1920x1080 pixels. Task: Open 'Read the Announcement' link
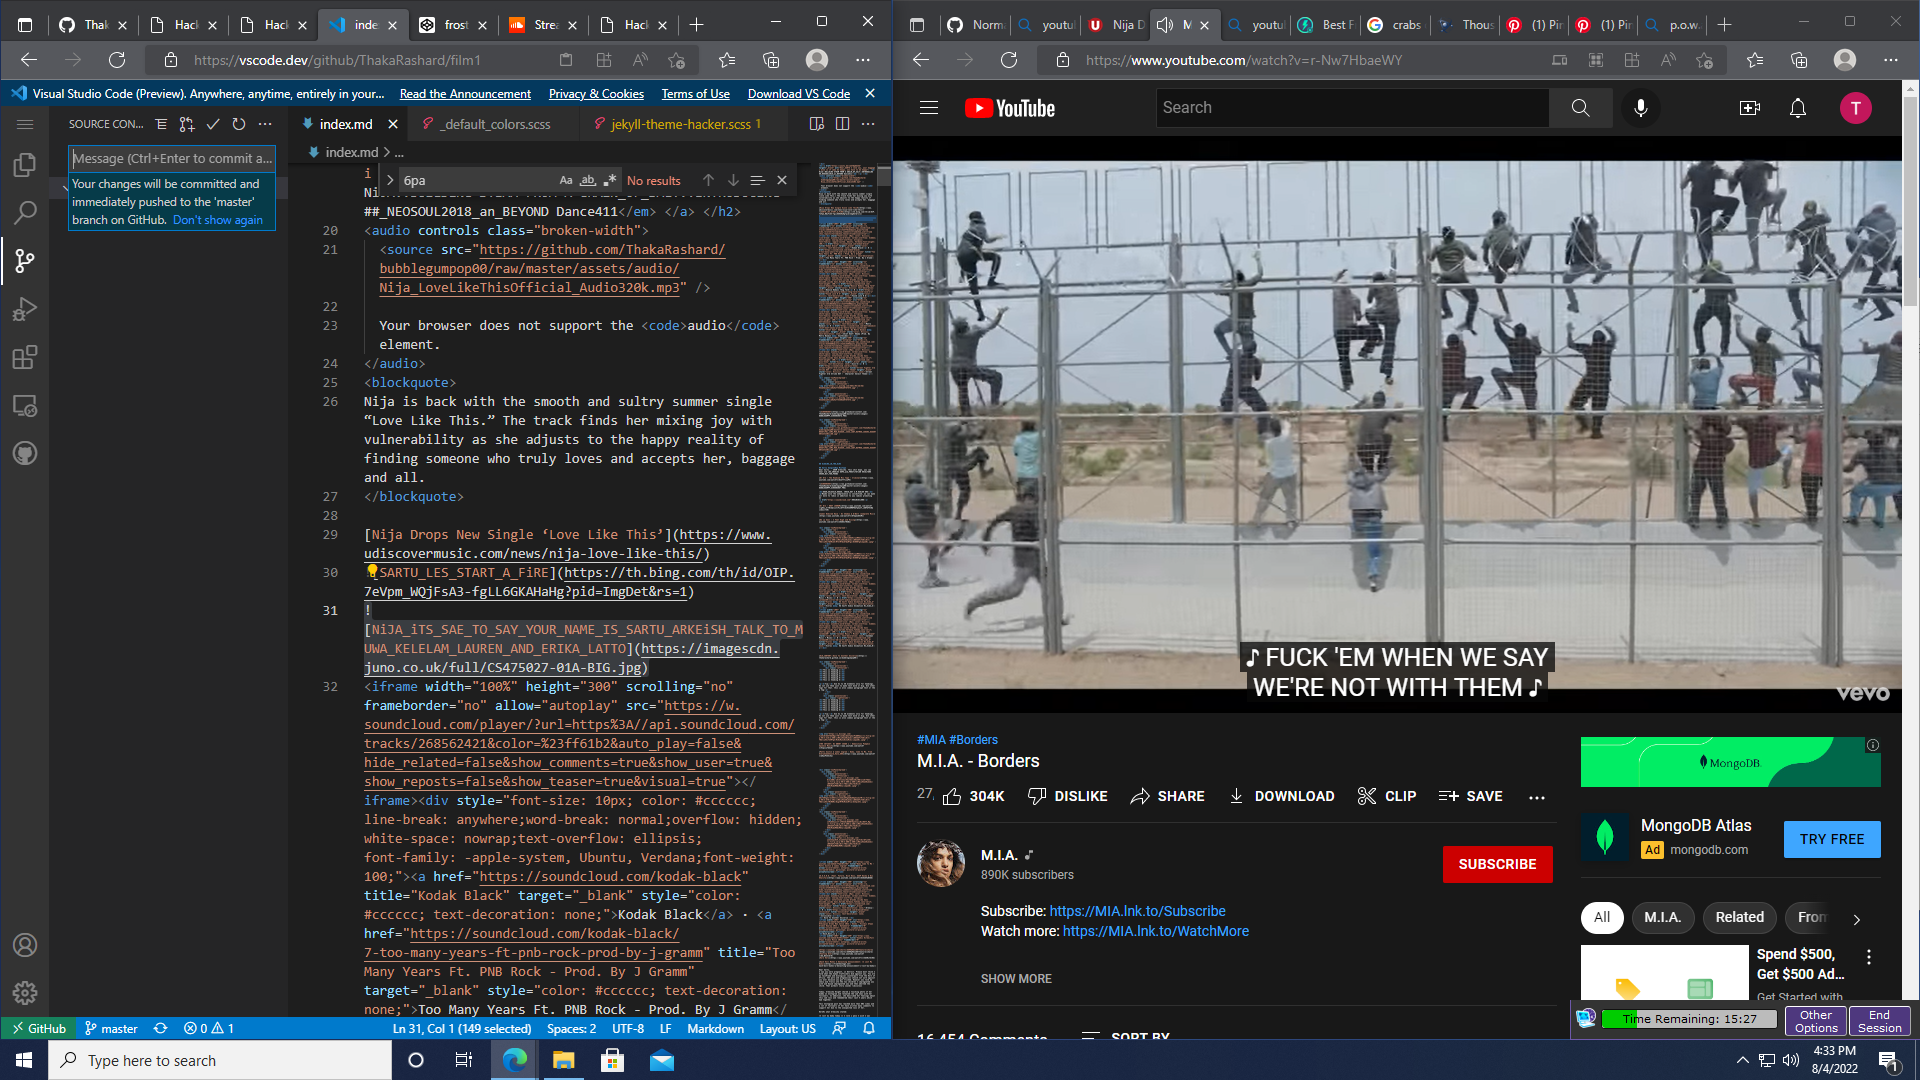tap(465, 93)
